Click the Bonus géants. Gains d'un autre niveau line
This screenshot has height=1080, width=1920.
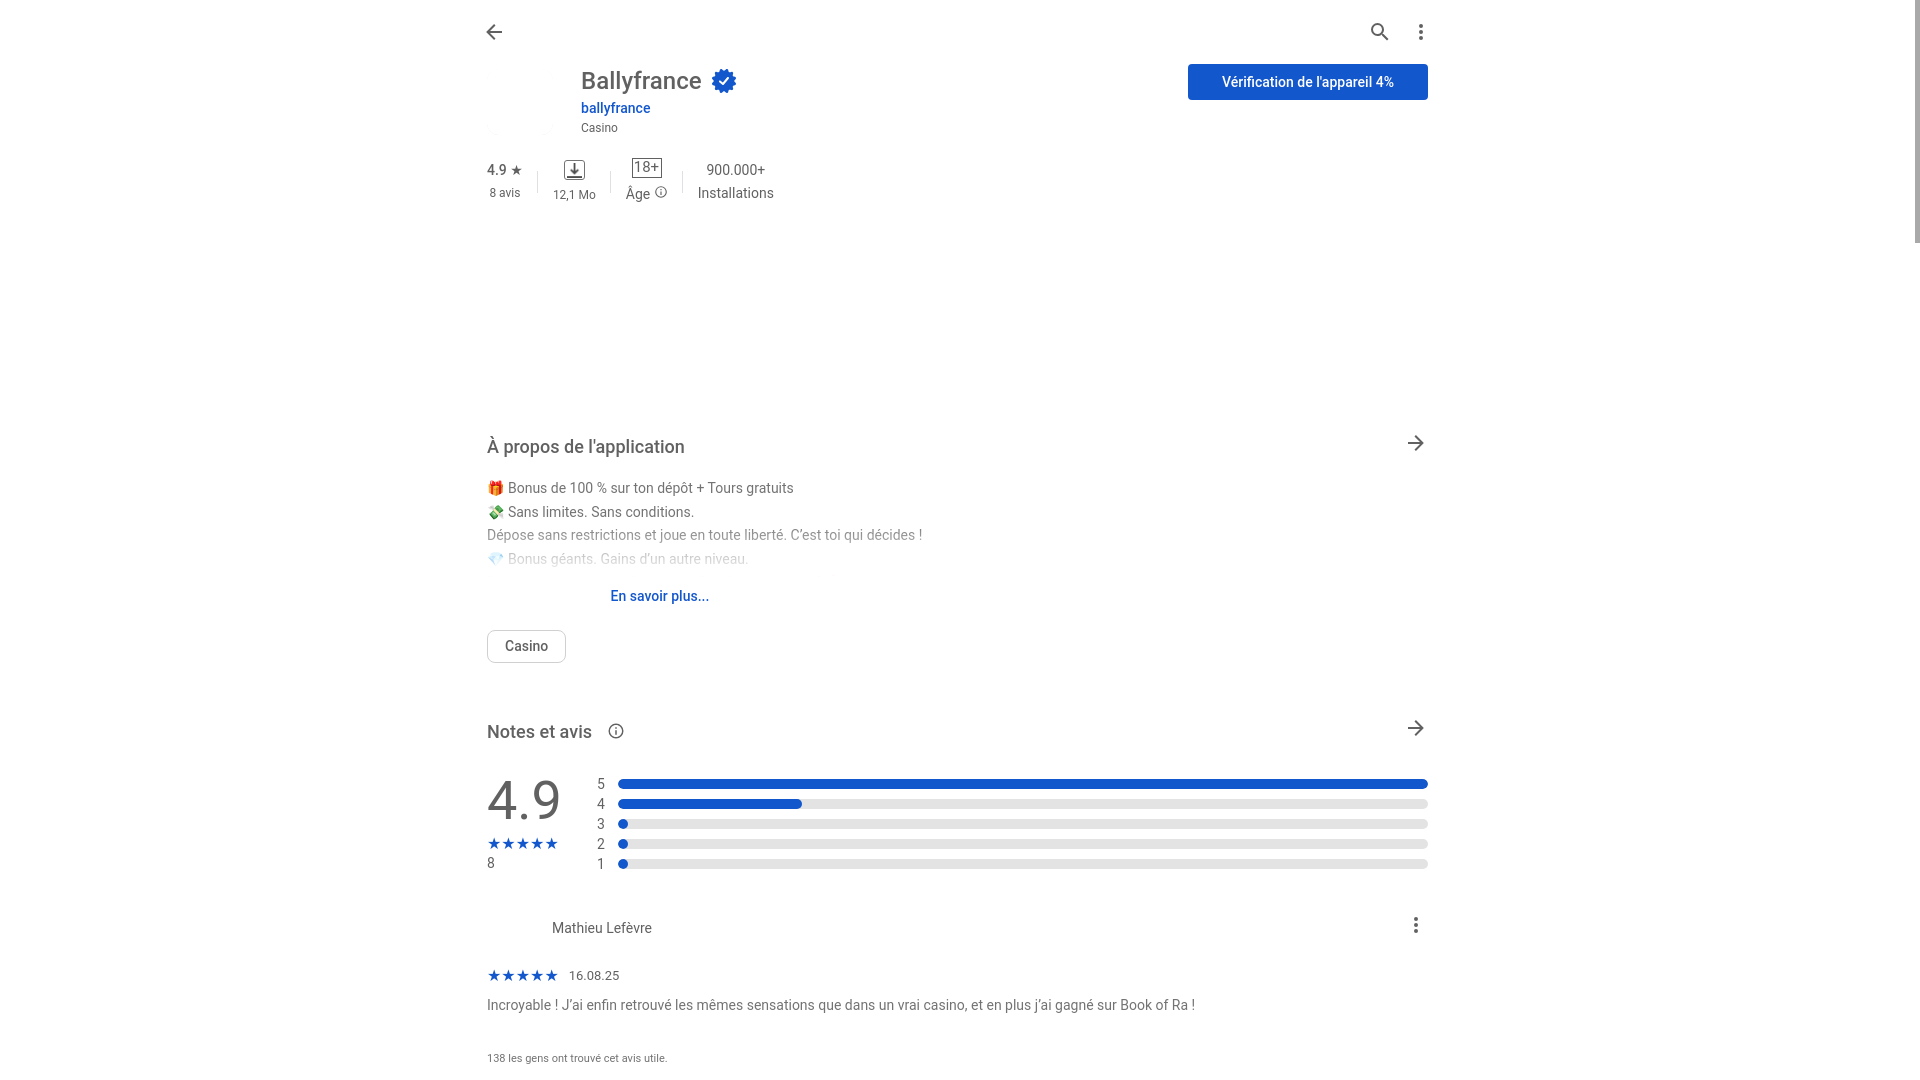(x=627, y=559)
